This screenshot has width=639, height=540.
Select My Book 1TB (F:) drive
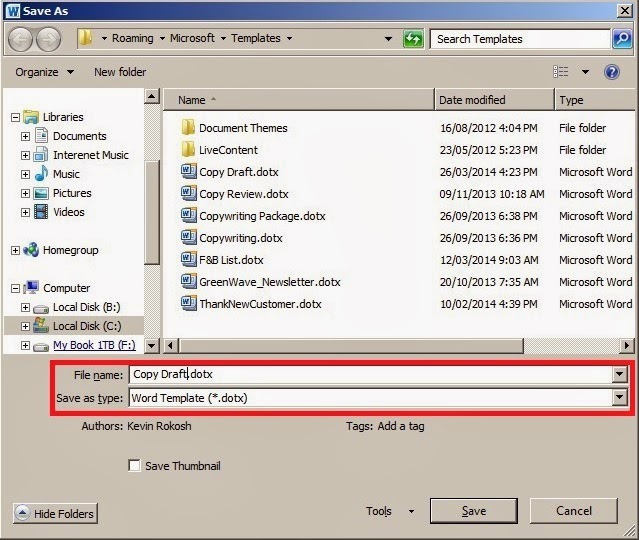(x=94, y=345)
